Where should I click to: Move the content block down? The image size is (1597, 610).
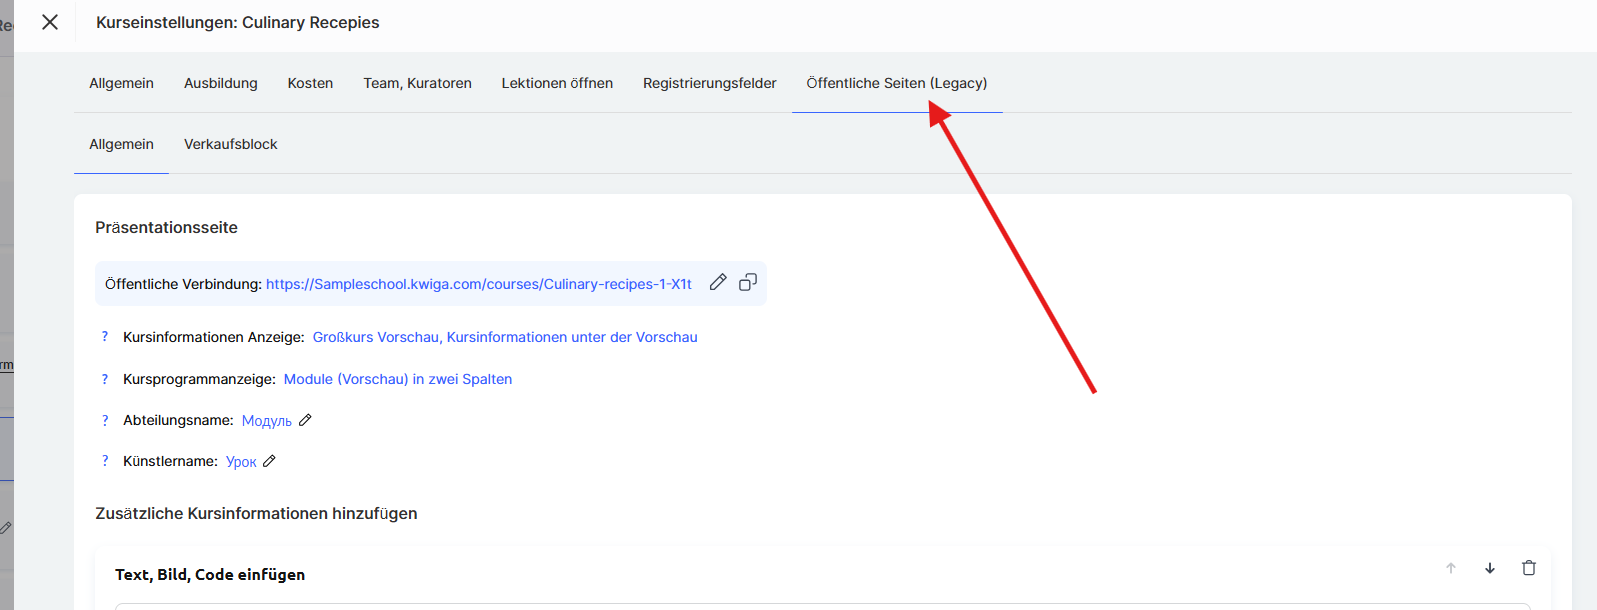click(1490, 568)
